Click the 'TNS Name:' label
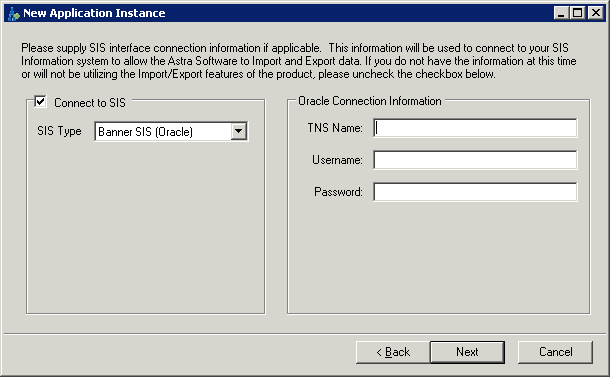 point(335,128)
